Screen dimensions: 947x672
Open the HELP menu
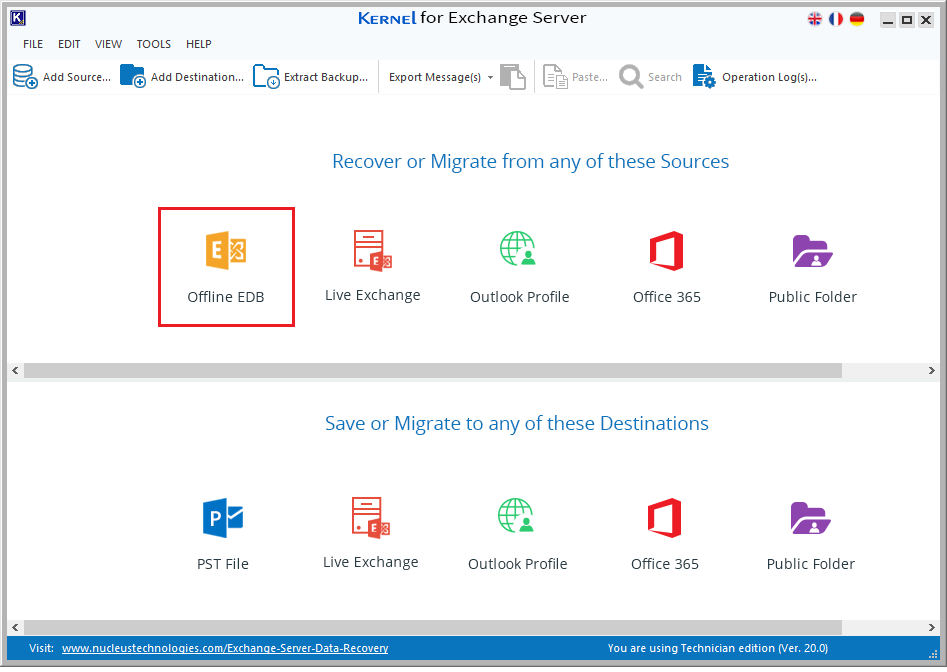pyautogui.click(x=199, y=44)
